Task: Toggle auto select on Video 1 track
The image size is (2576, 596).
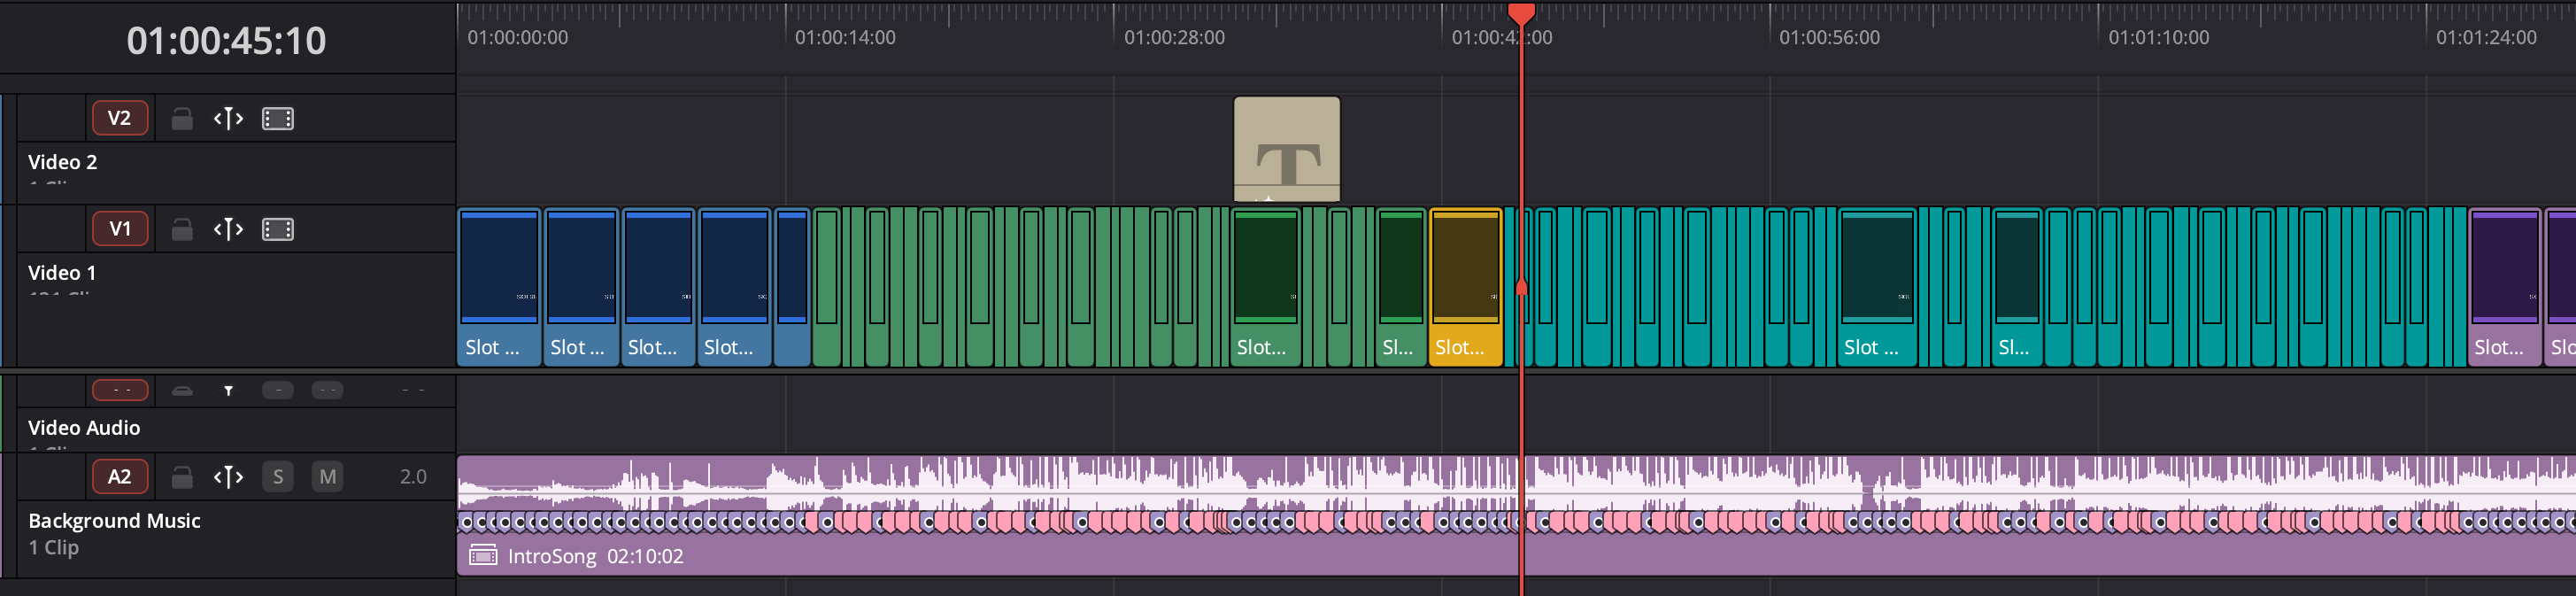Action: pos(228,229)
